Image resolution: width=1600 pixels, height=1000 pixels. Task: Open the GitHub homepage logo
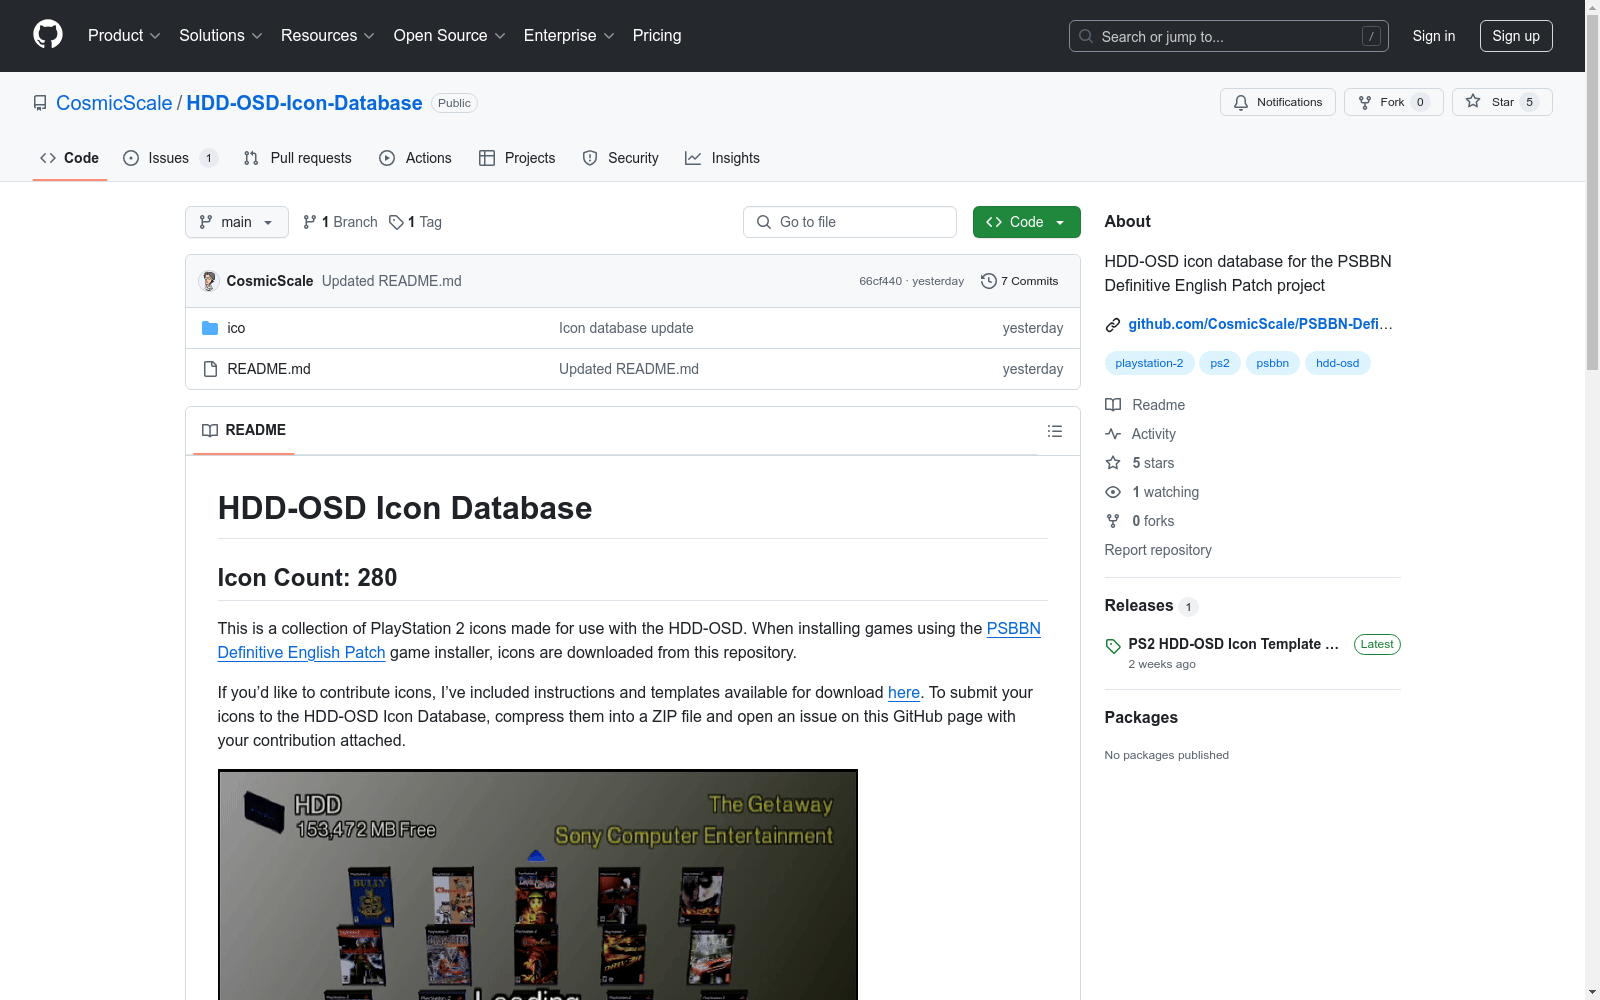(48, 35)
